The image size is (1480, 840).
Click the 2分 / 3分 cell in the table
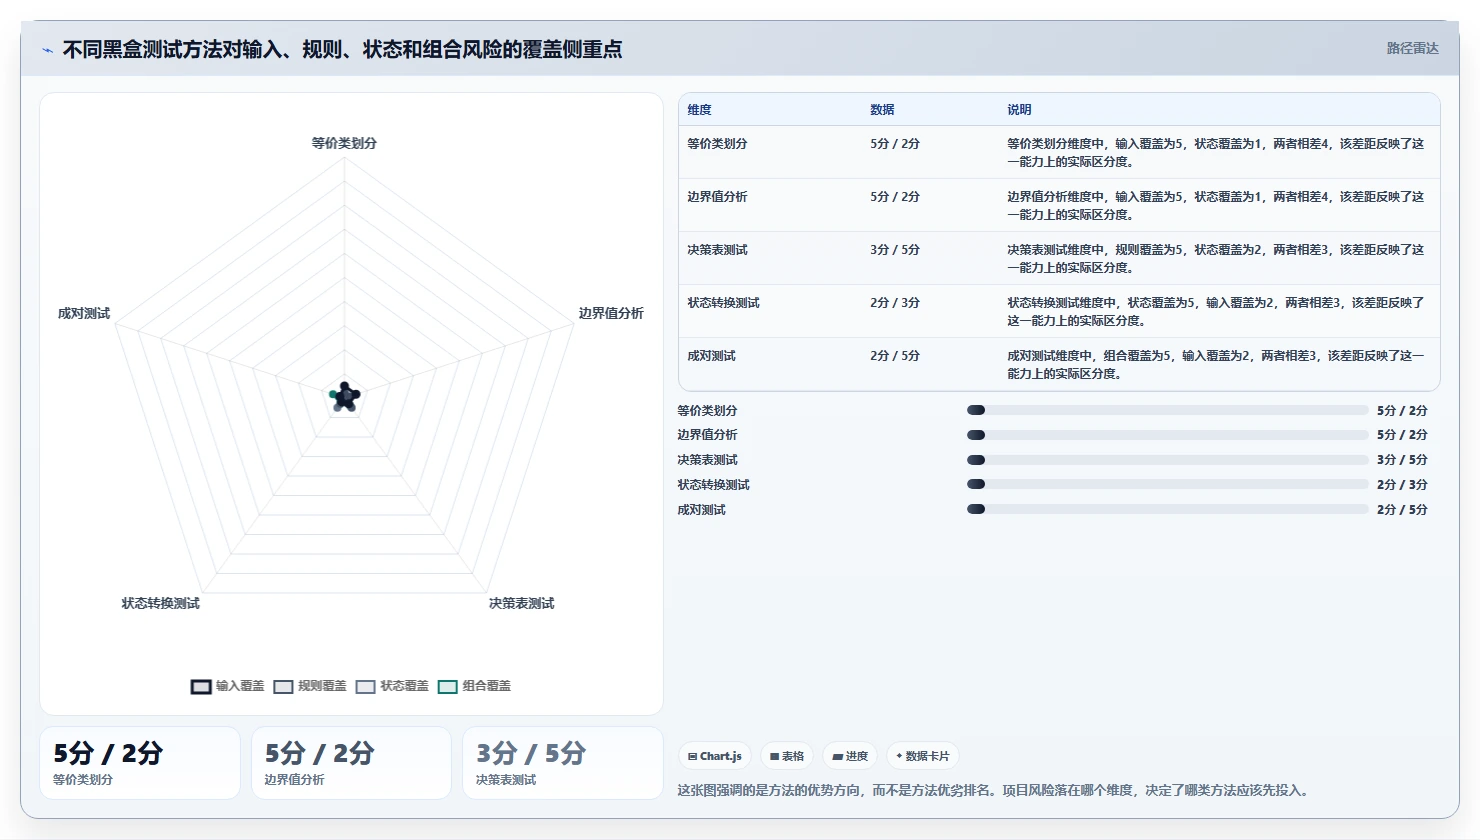click(895, 303)
